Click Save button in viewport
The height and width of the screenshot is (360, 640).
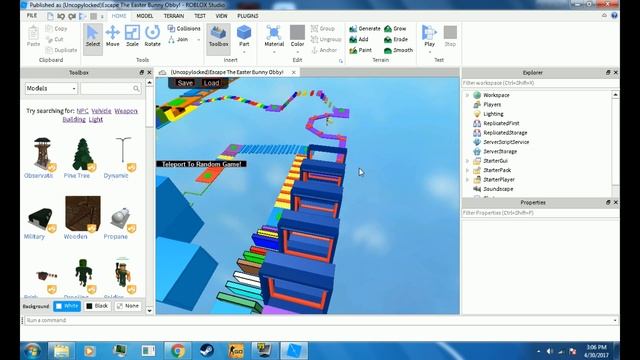click(185, 83)
